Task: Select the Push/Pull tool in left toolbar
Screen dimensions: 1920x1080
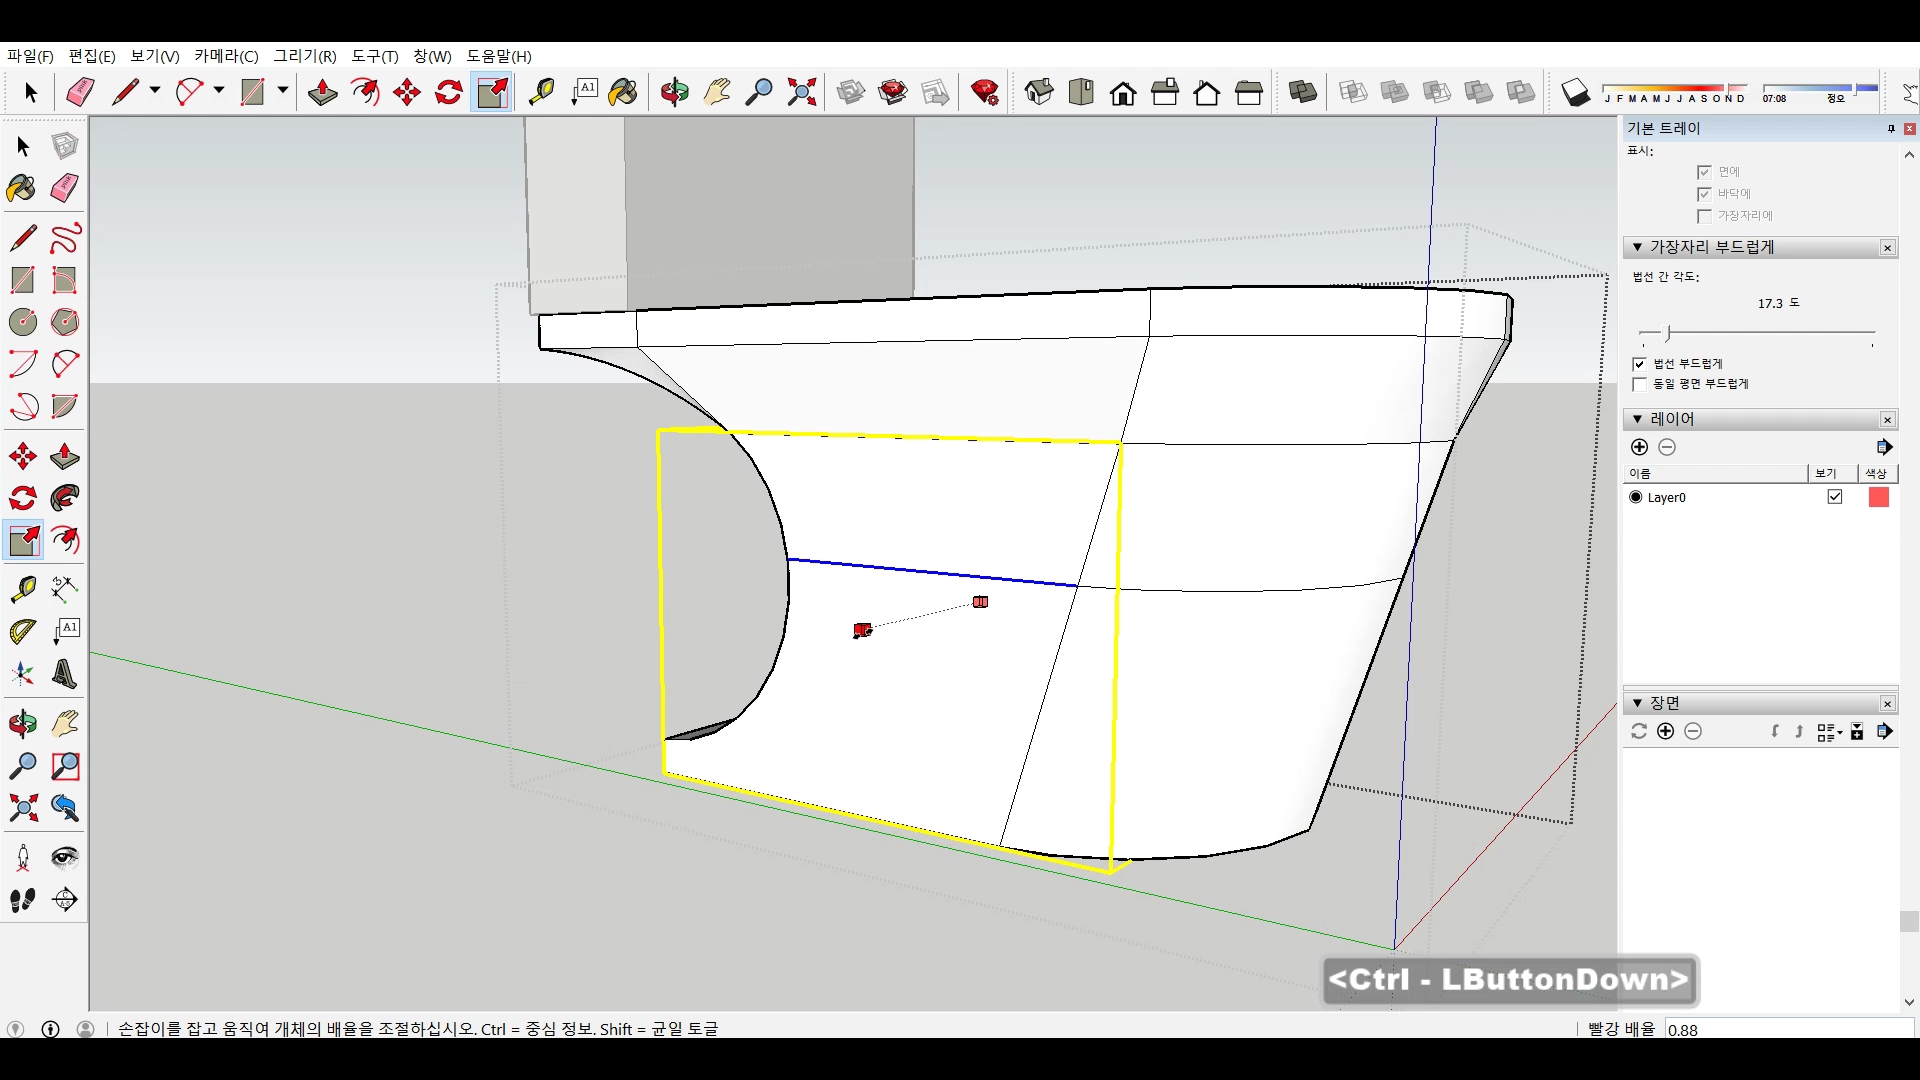Action: pyautogui.click(x=65, y=457)
